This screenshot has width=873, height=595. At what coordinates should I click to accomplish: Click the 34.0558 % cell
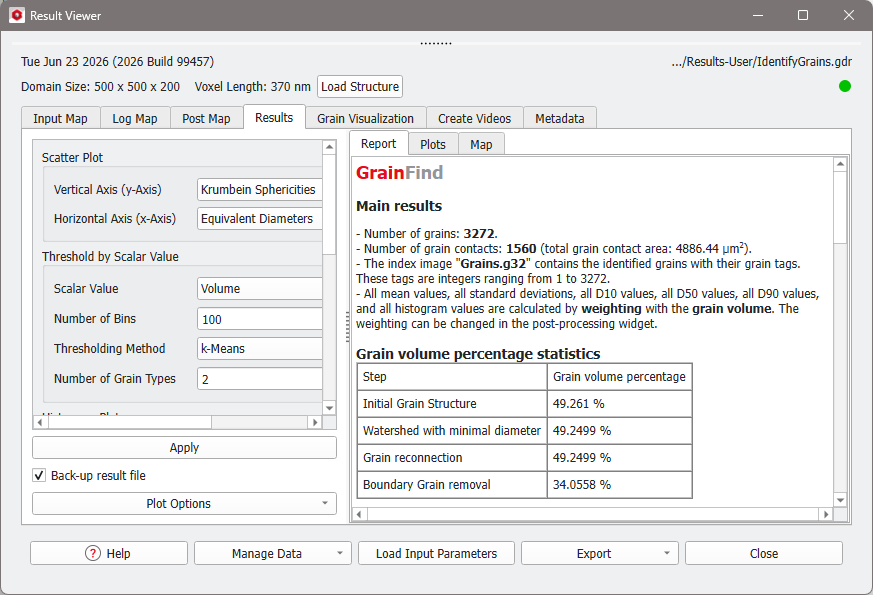(x=620, y=484)
